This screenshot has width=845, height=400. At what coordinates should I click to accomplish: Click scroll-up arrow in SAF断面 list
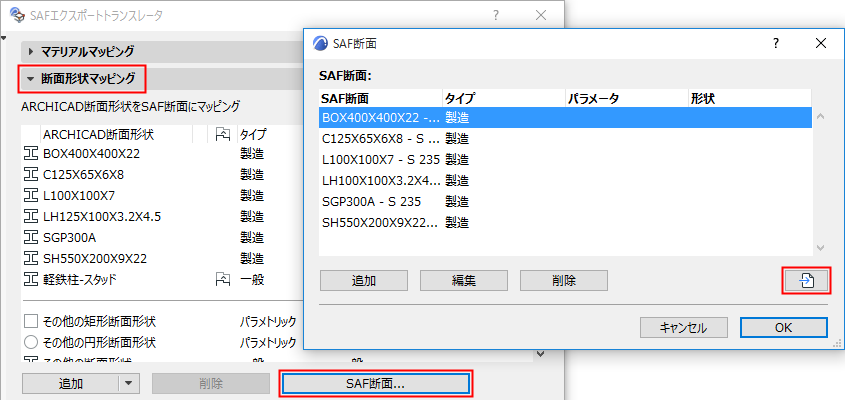click(821, 116)
